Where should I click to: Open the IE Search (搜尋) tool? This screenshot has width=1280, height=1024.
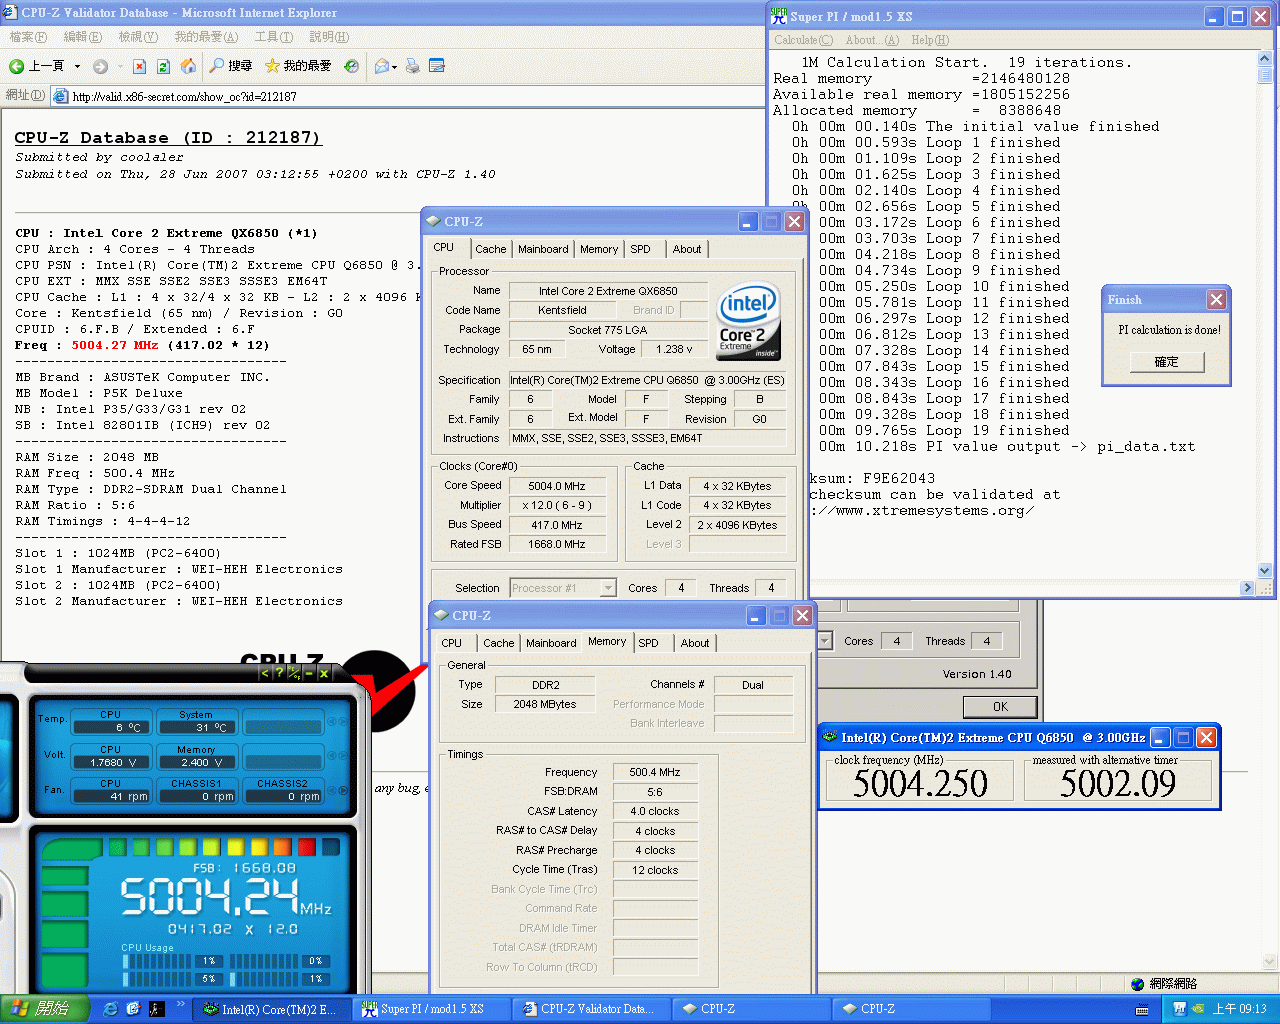[x=230, y=66]
